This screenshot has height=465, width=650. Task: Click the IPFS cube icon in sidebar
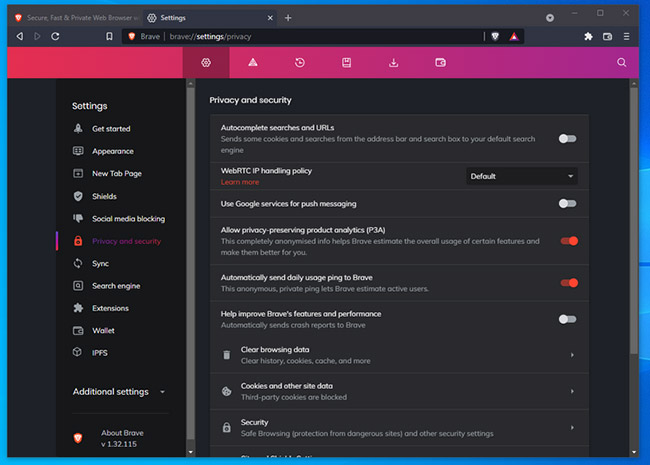point(78,352)
